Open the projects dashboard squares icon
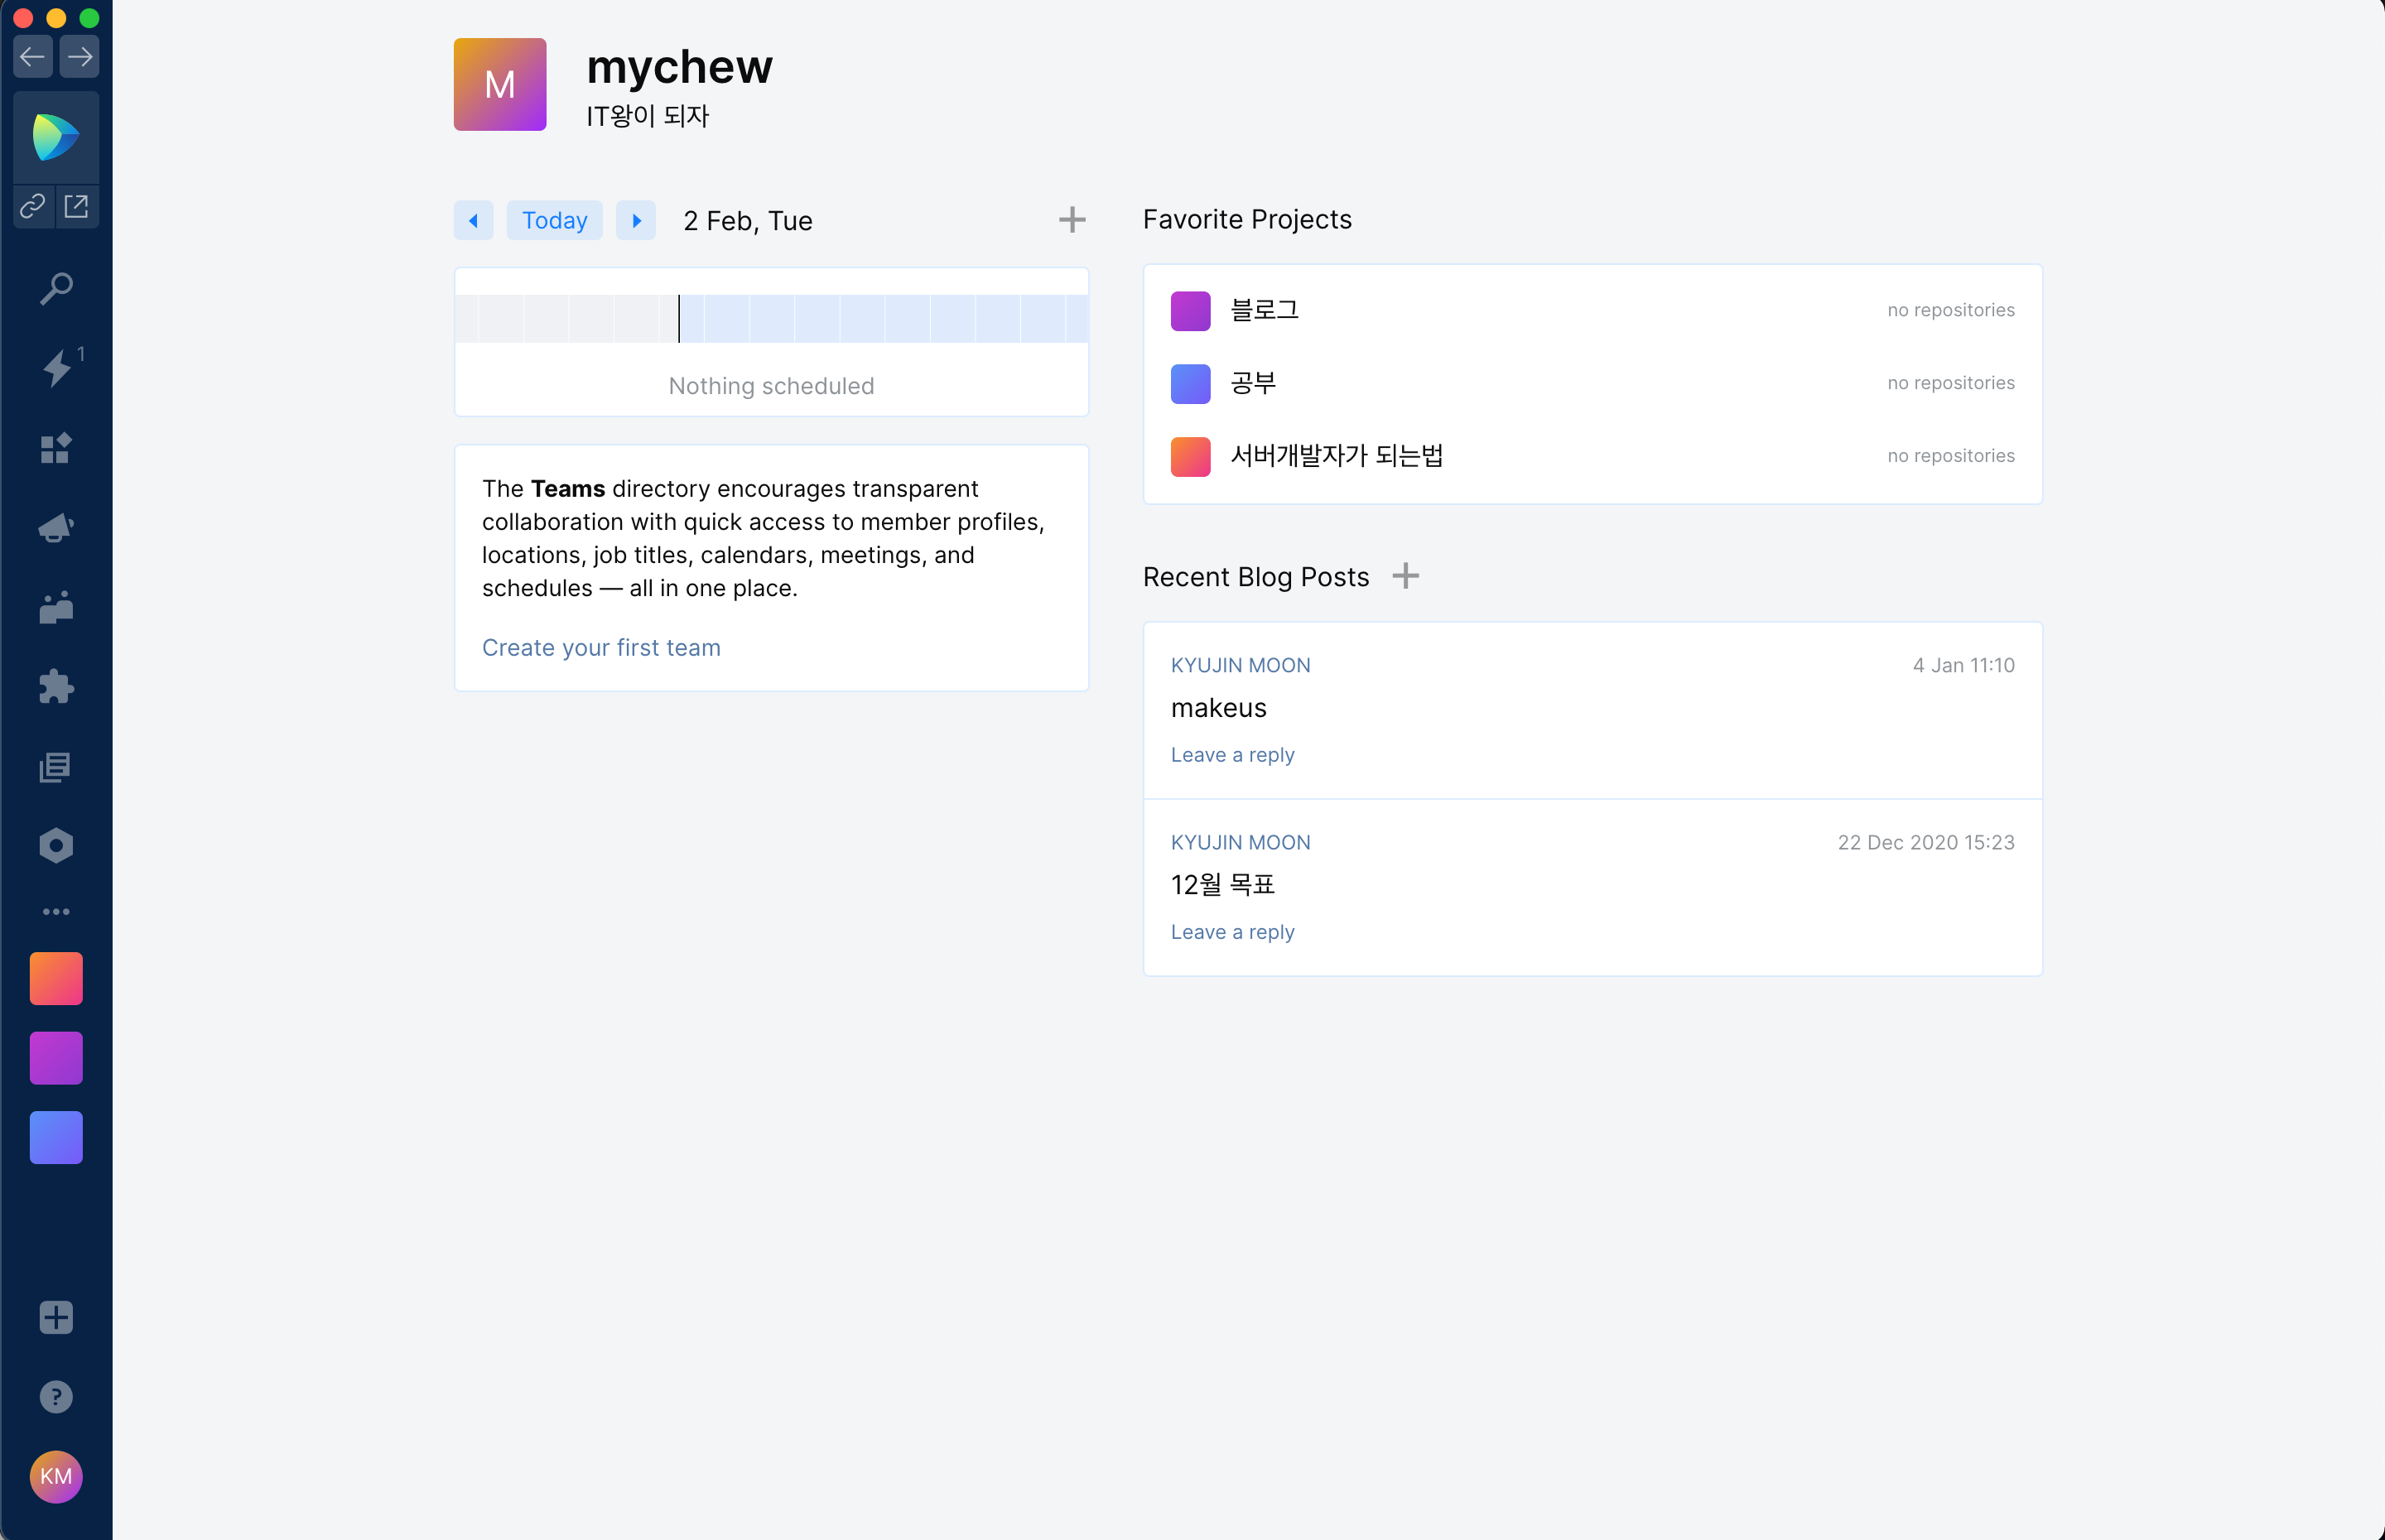Screen dimensions: 2385x1540 tap(56, 448)
